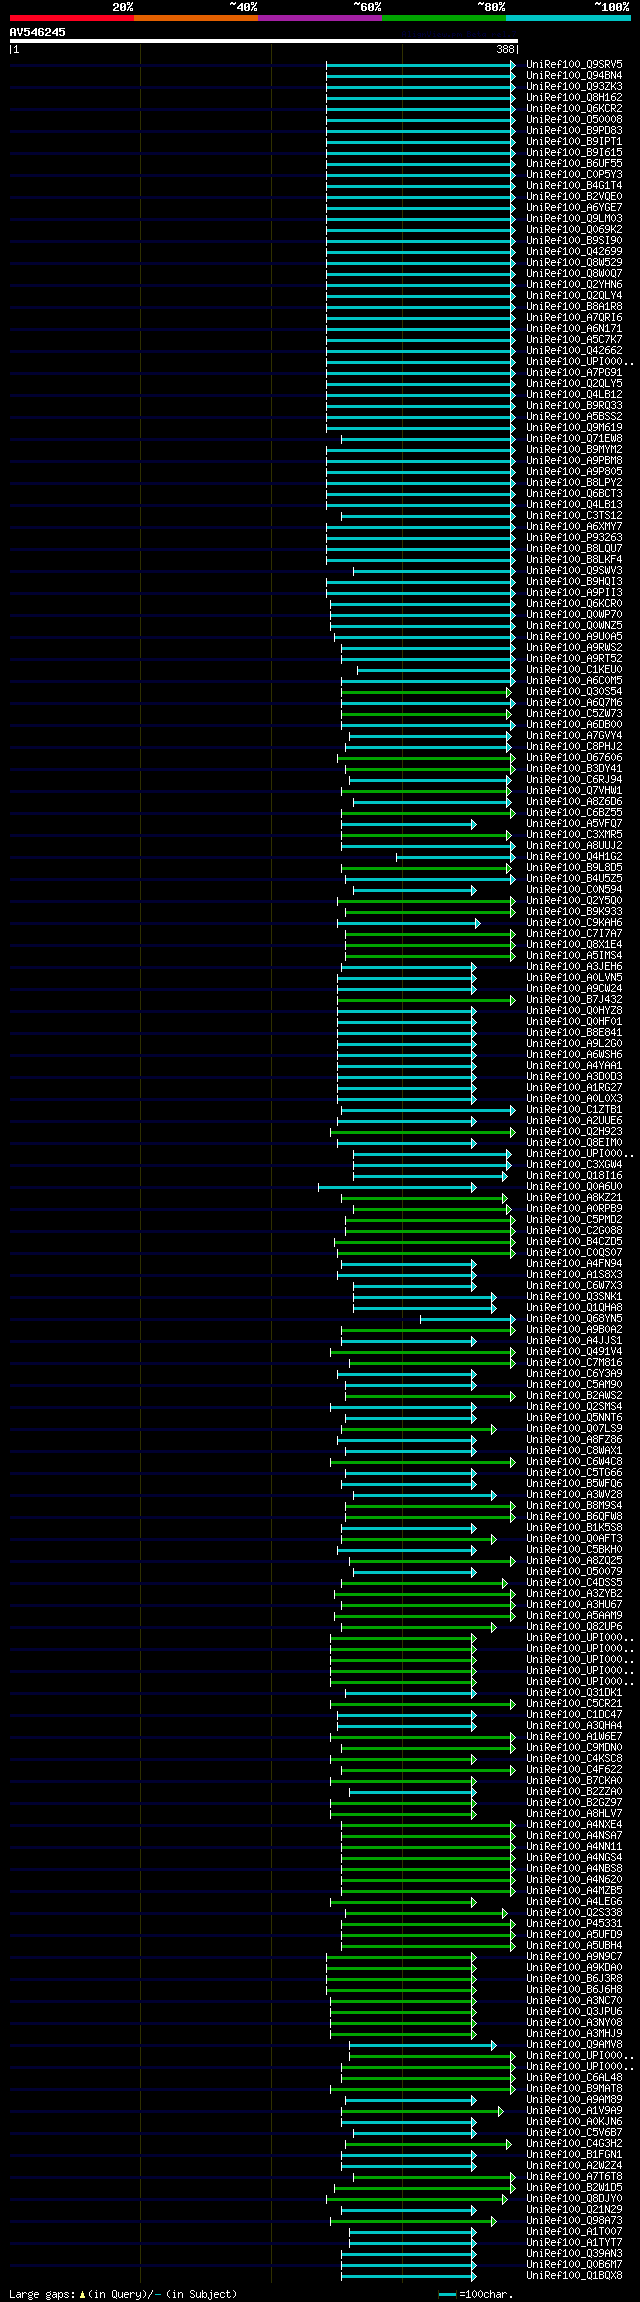This screenshot has width=640, height=2302.
Task: Click the short cyan alignment bar for UniRef100_Q4H1G2
Action: [456, 856]
